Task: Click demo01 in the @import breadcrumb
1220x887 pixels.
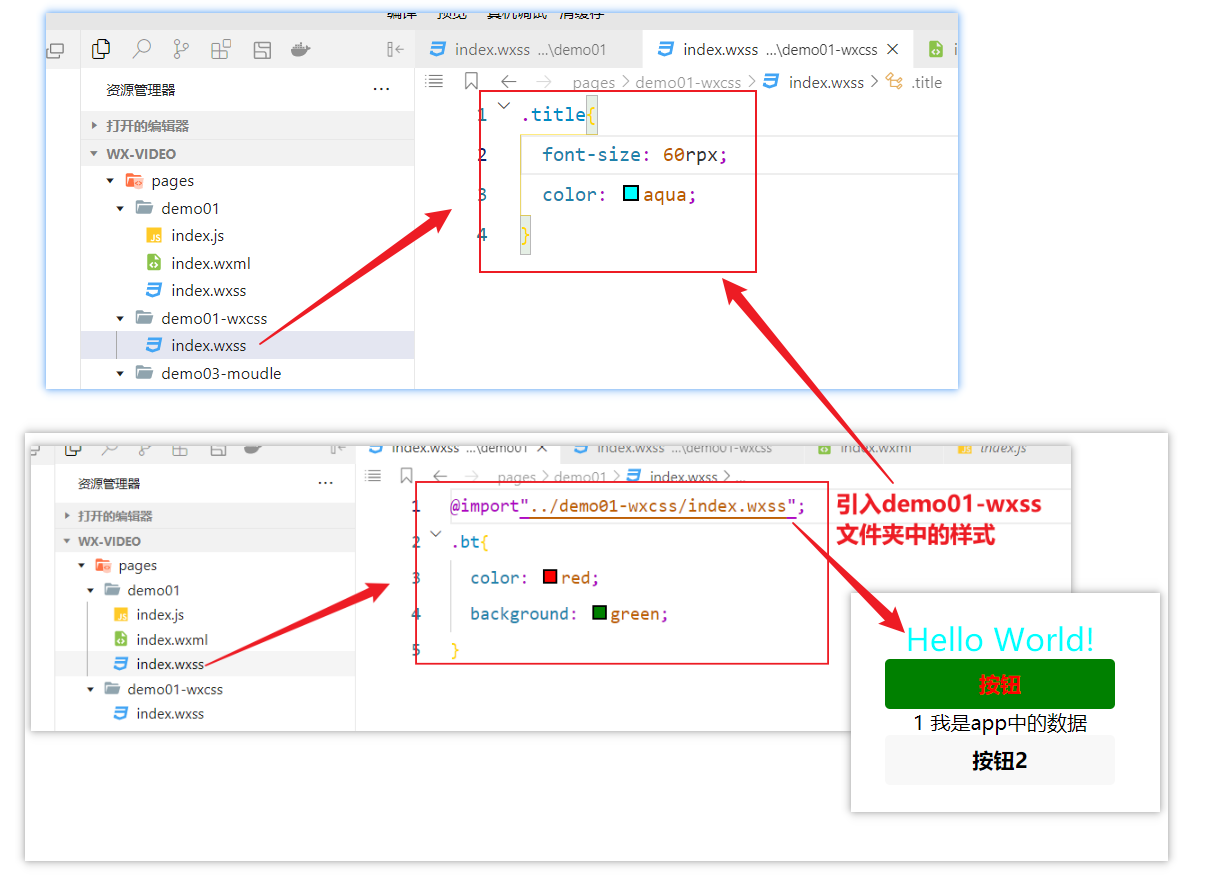Action: coord(580,477)
